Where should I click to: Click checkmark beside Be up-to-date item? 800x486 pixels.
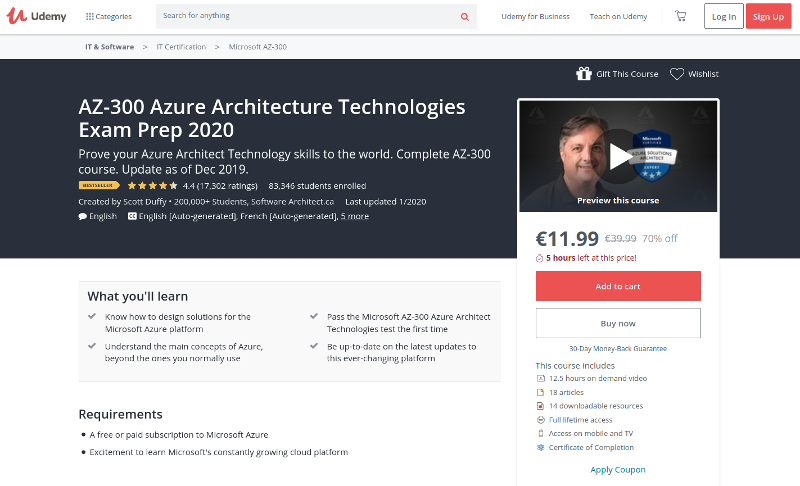[x=314, y=346]
